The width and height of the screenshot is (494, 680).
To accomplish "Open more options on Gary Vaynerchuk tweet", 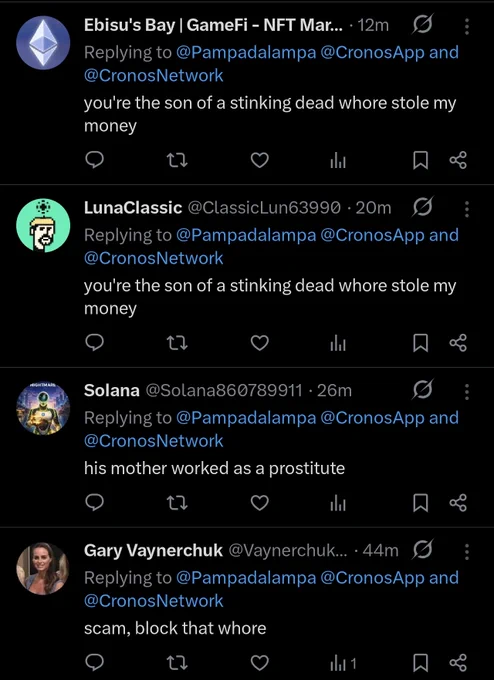I will (x=467, y=552).
